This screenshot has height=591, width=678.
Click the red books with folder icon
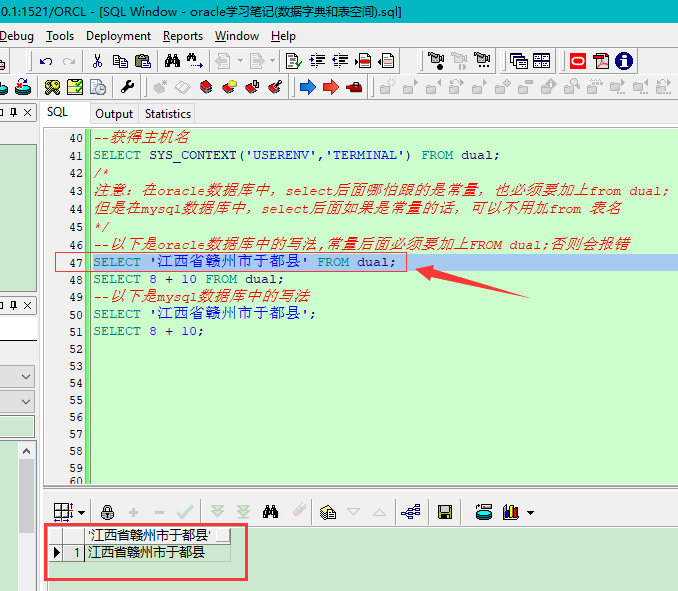click(229, 87)
